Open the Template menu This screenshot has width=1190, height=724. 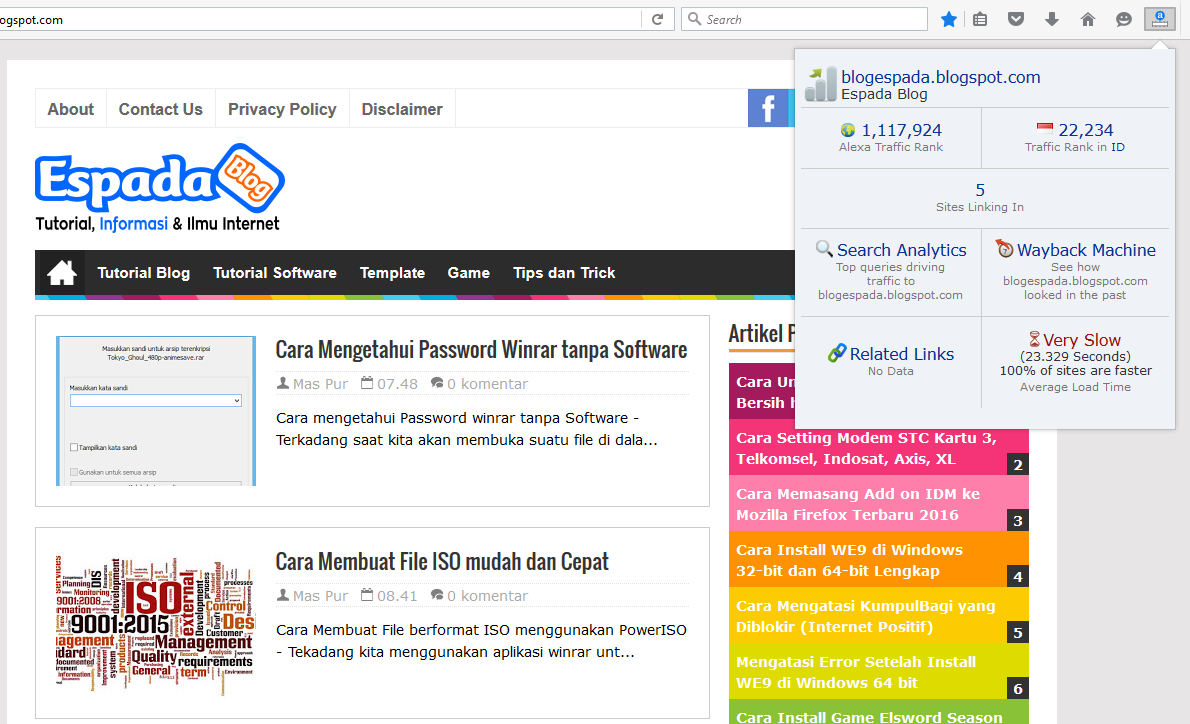(392, 272)
